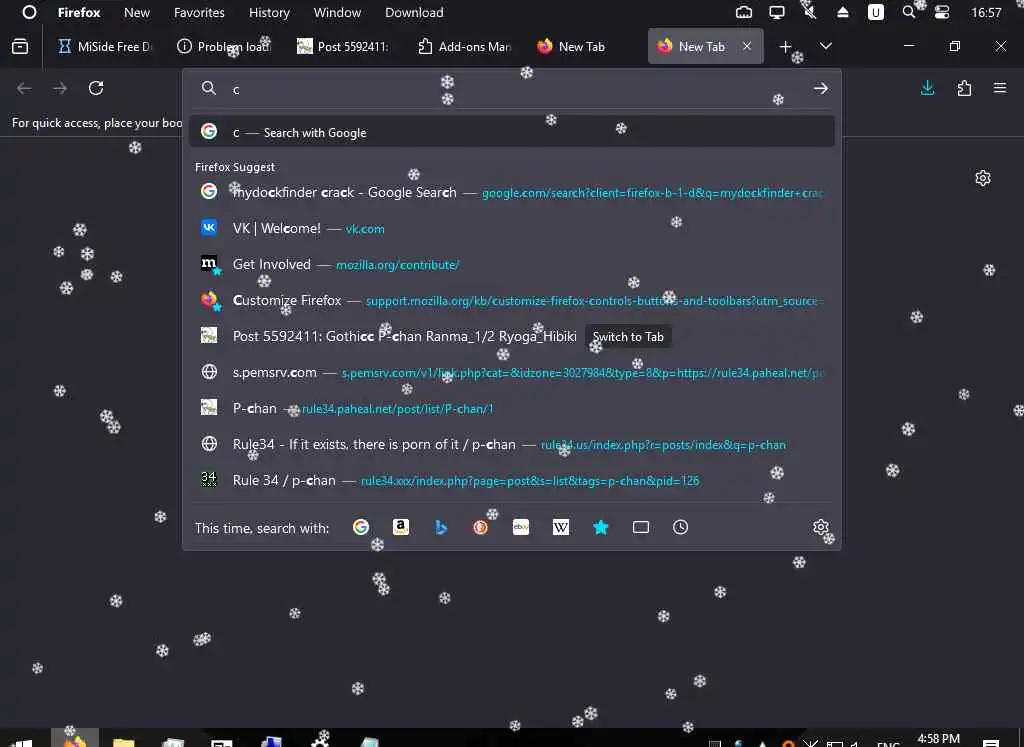
Task: Search this time with Amazon icon
Action: pos(401,527)
